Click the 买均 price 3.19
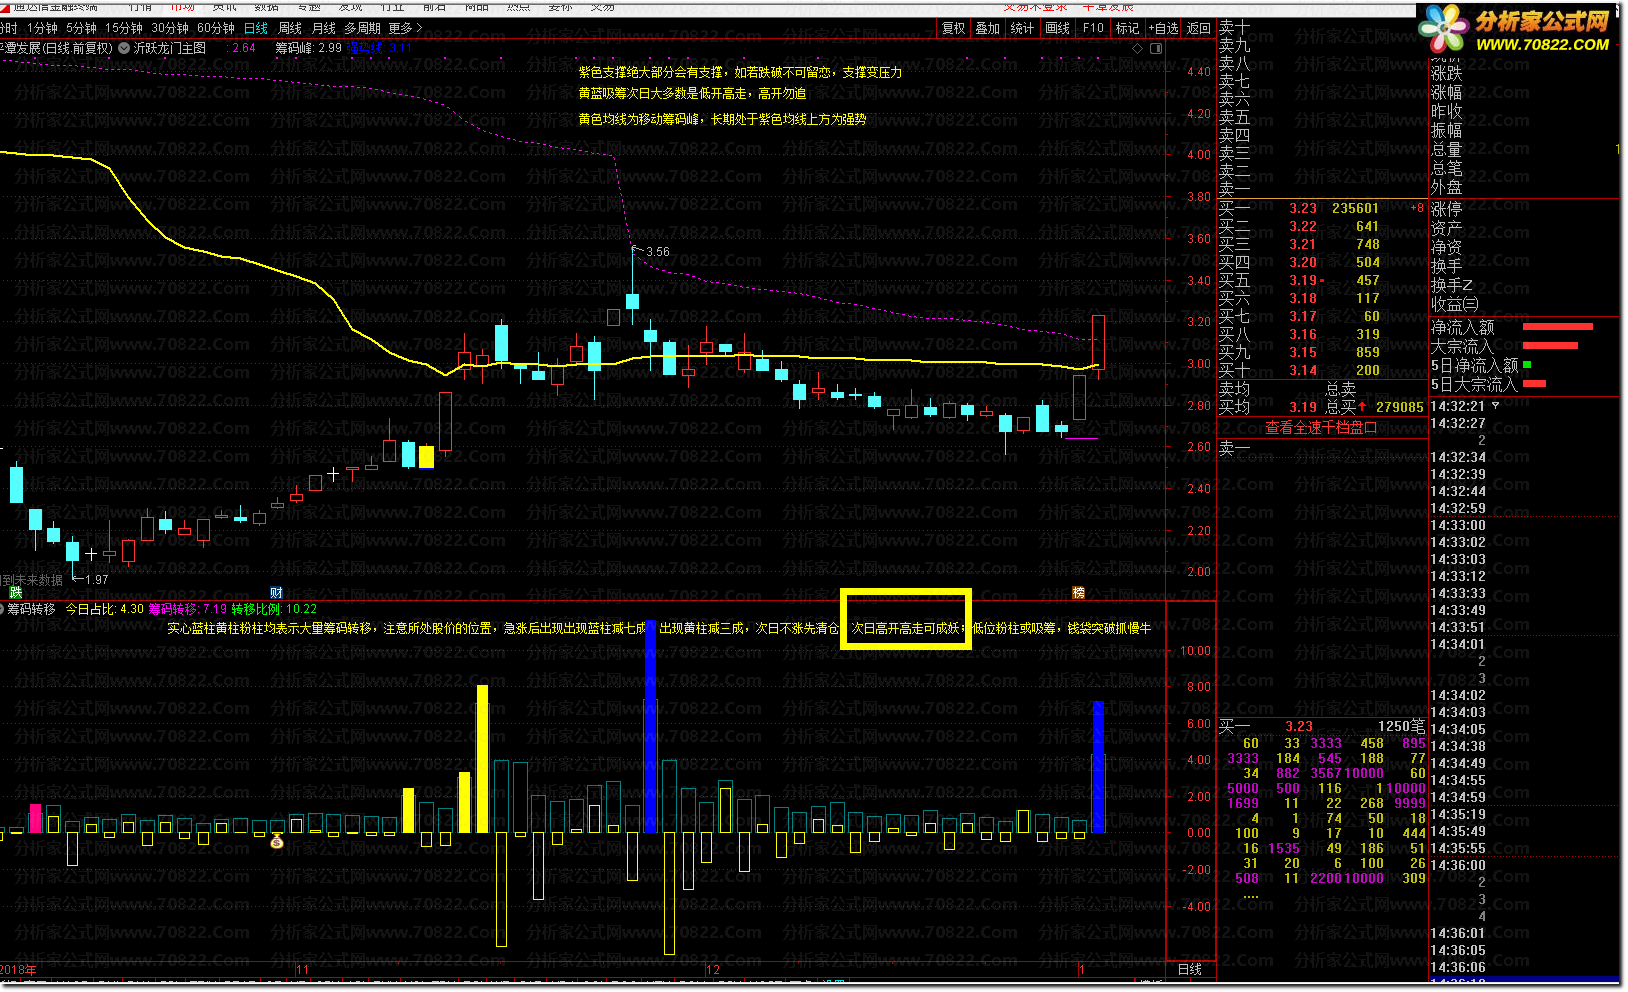Viewport: 1628px width, 992px height. [1303, 408]
